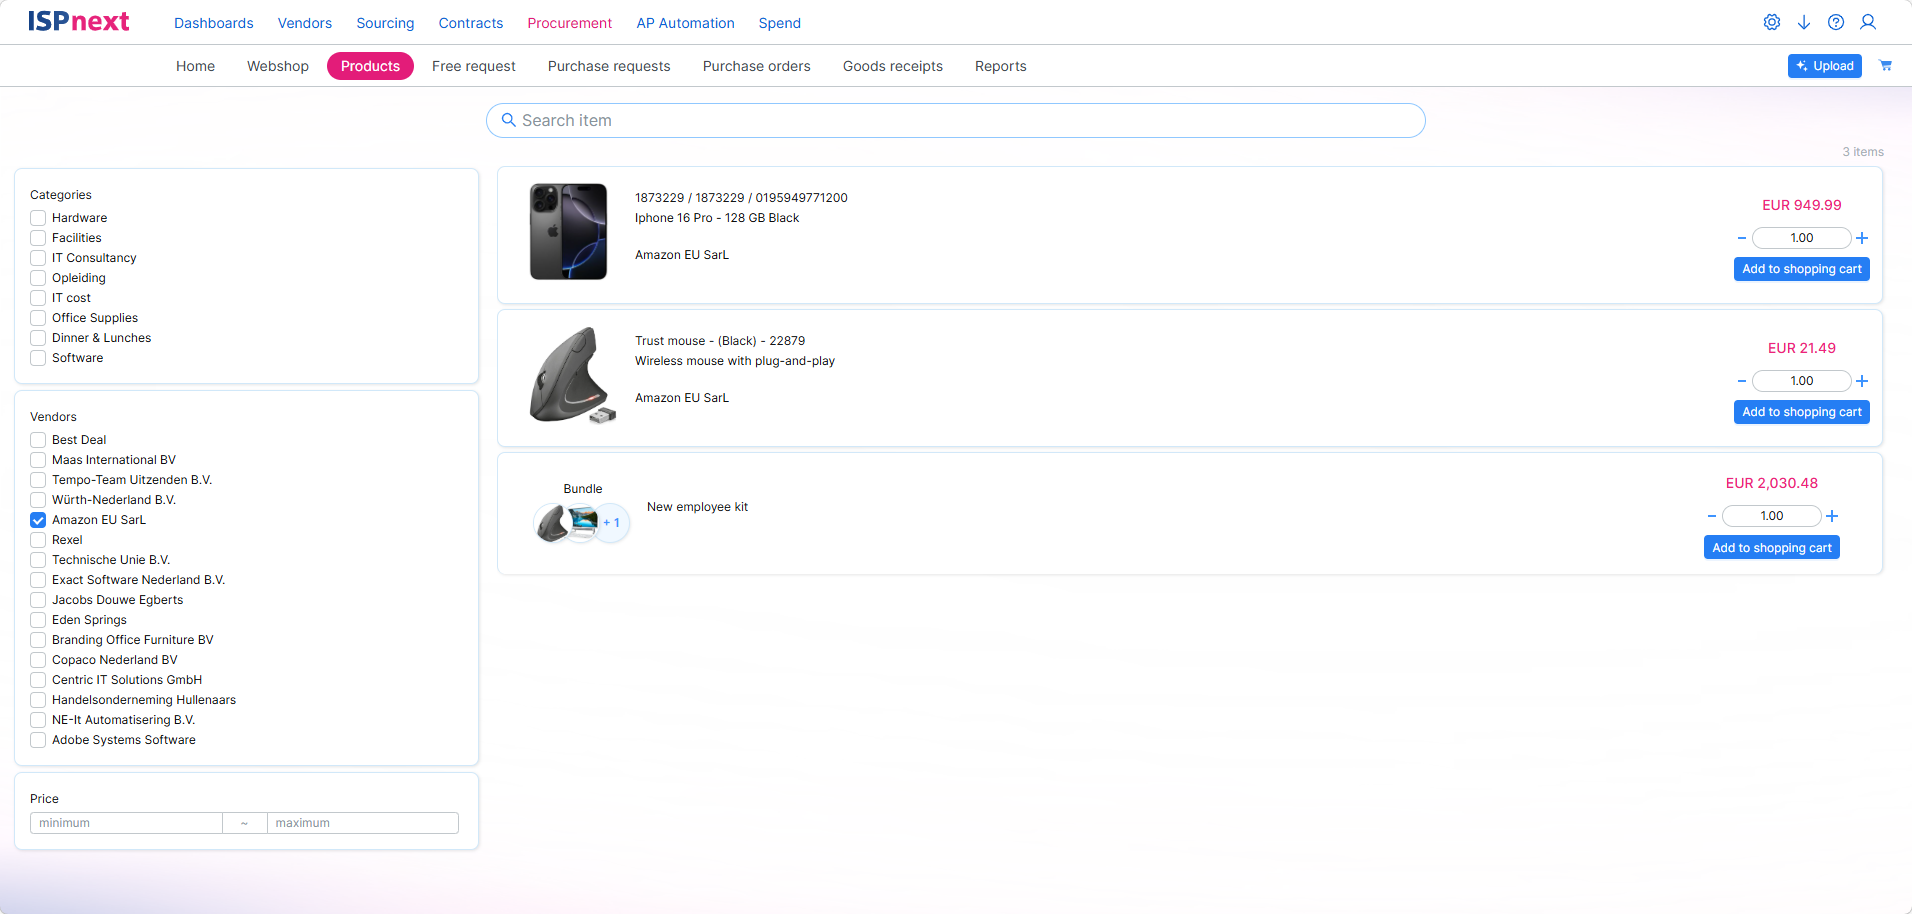Decrease quantity for Iphone 16 Pro

[x=1742, y=238]
